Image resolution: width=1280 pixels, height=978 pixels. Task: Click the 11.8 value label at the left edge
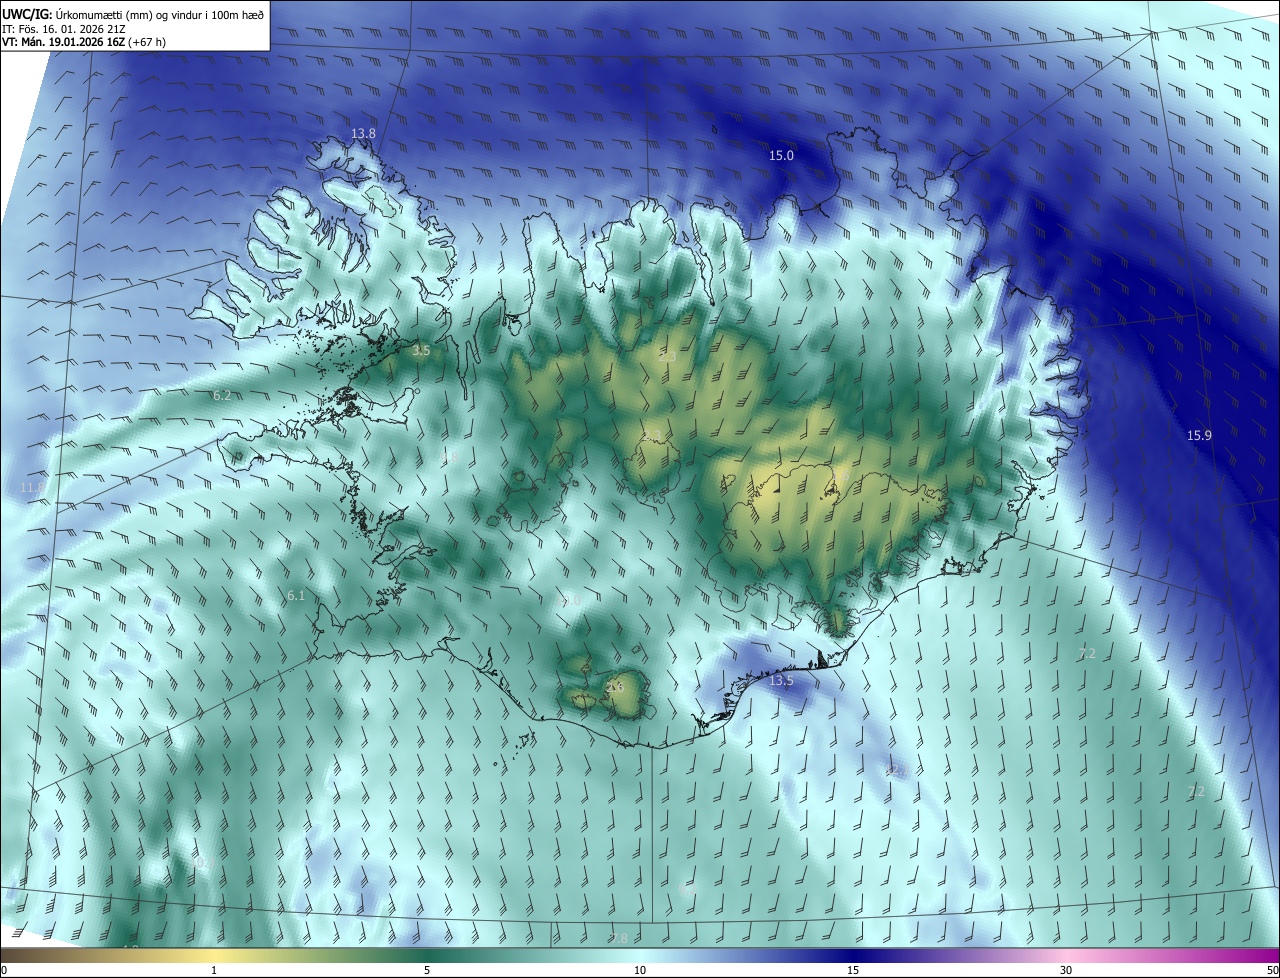[x=32, y=487]
